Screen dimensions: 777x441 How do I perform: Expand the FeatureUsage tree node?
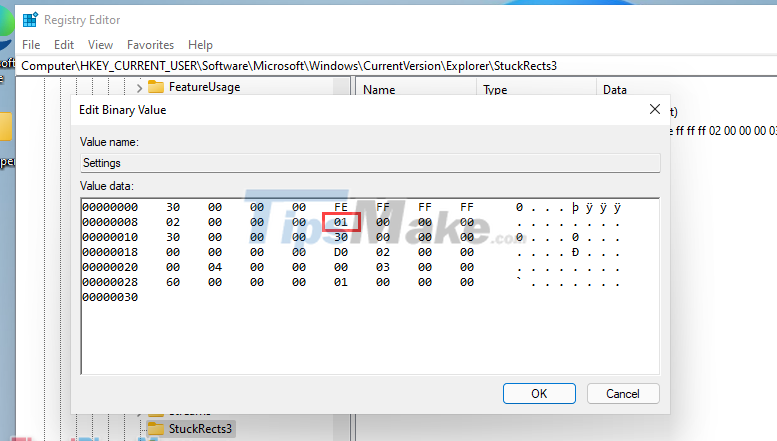tap(139, 88)
